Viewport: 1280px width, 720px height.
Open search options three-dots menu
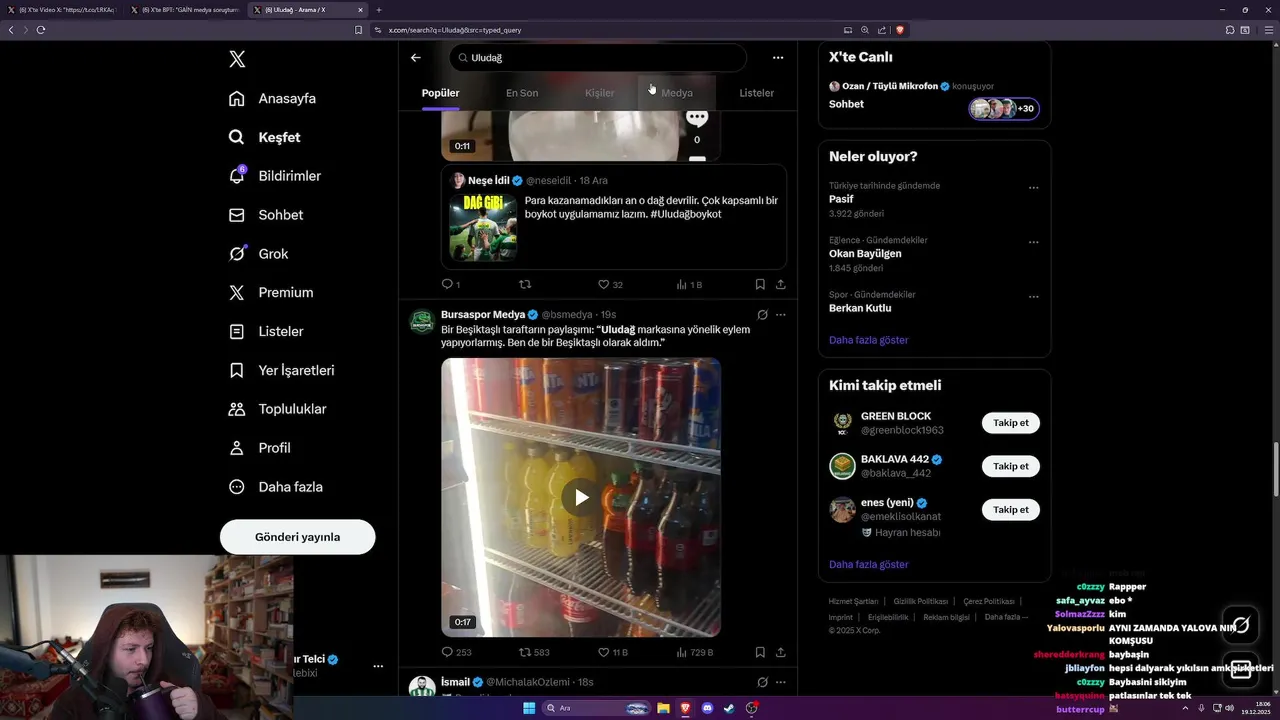pyautogui.click(x=778, y=58)
